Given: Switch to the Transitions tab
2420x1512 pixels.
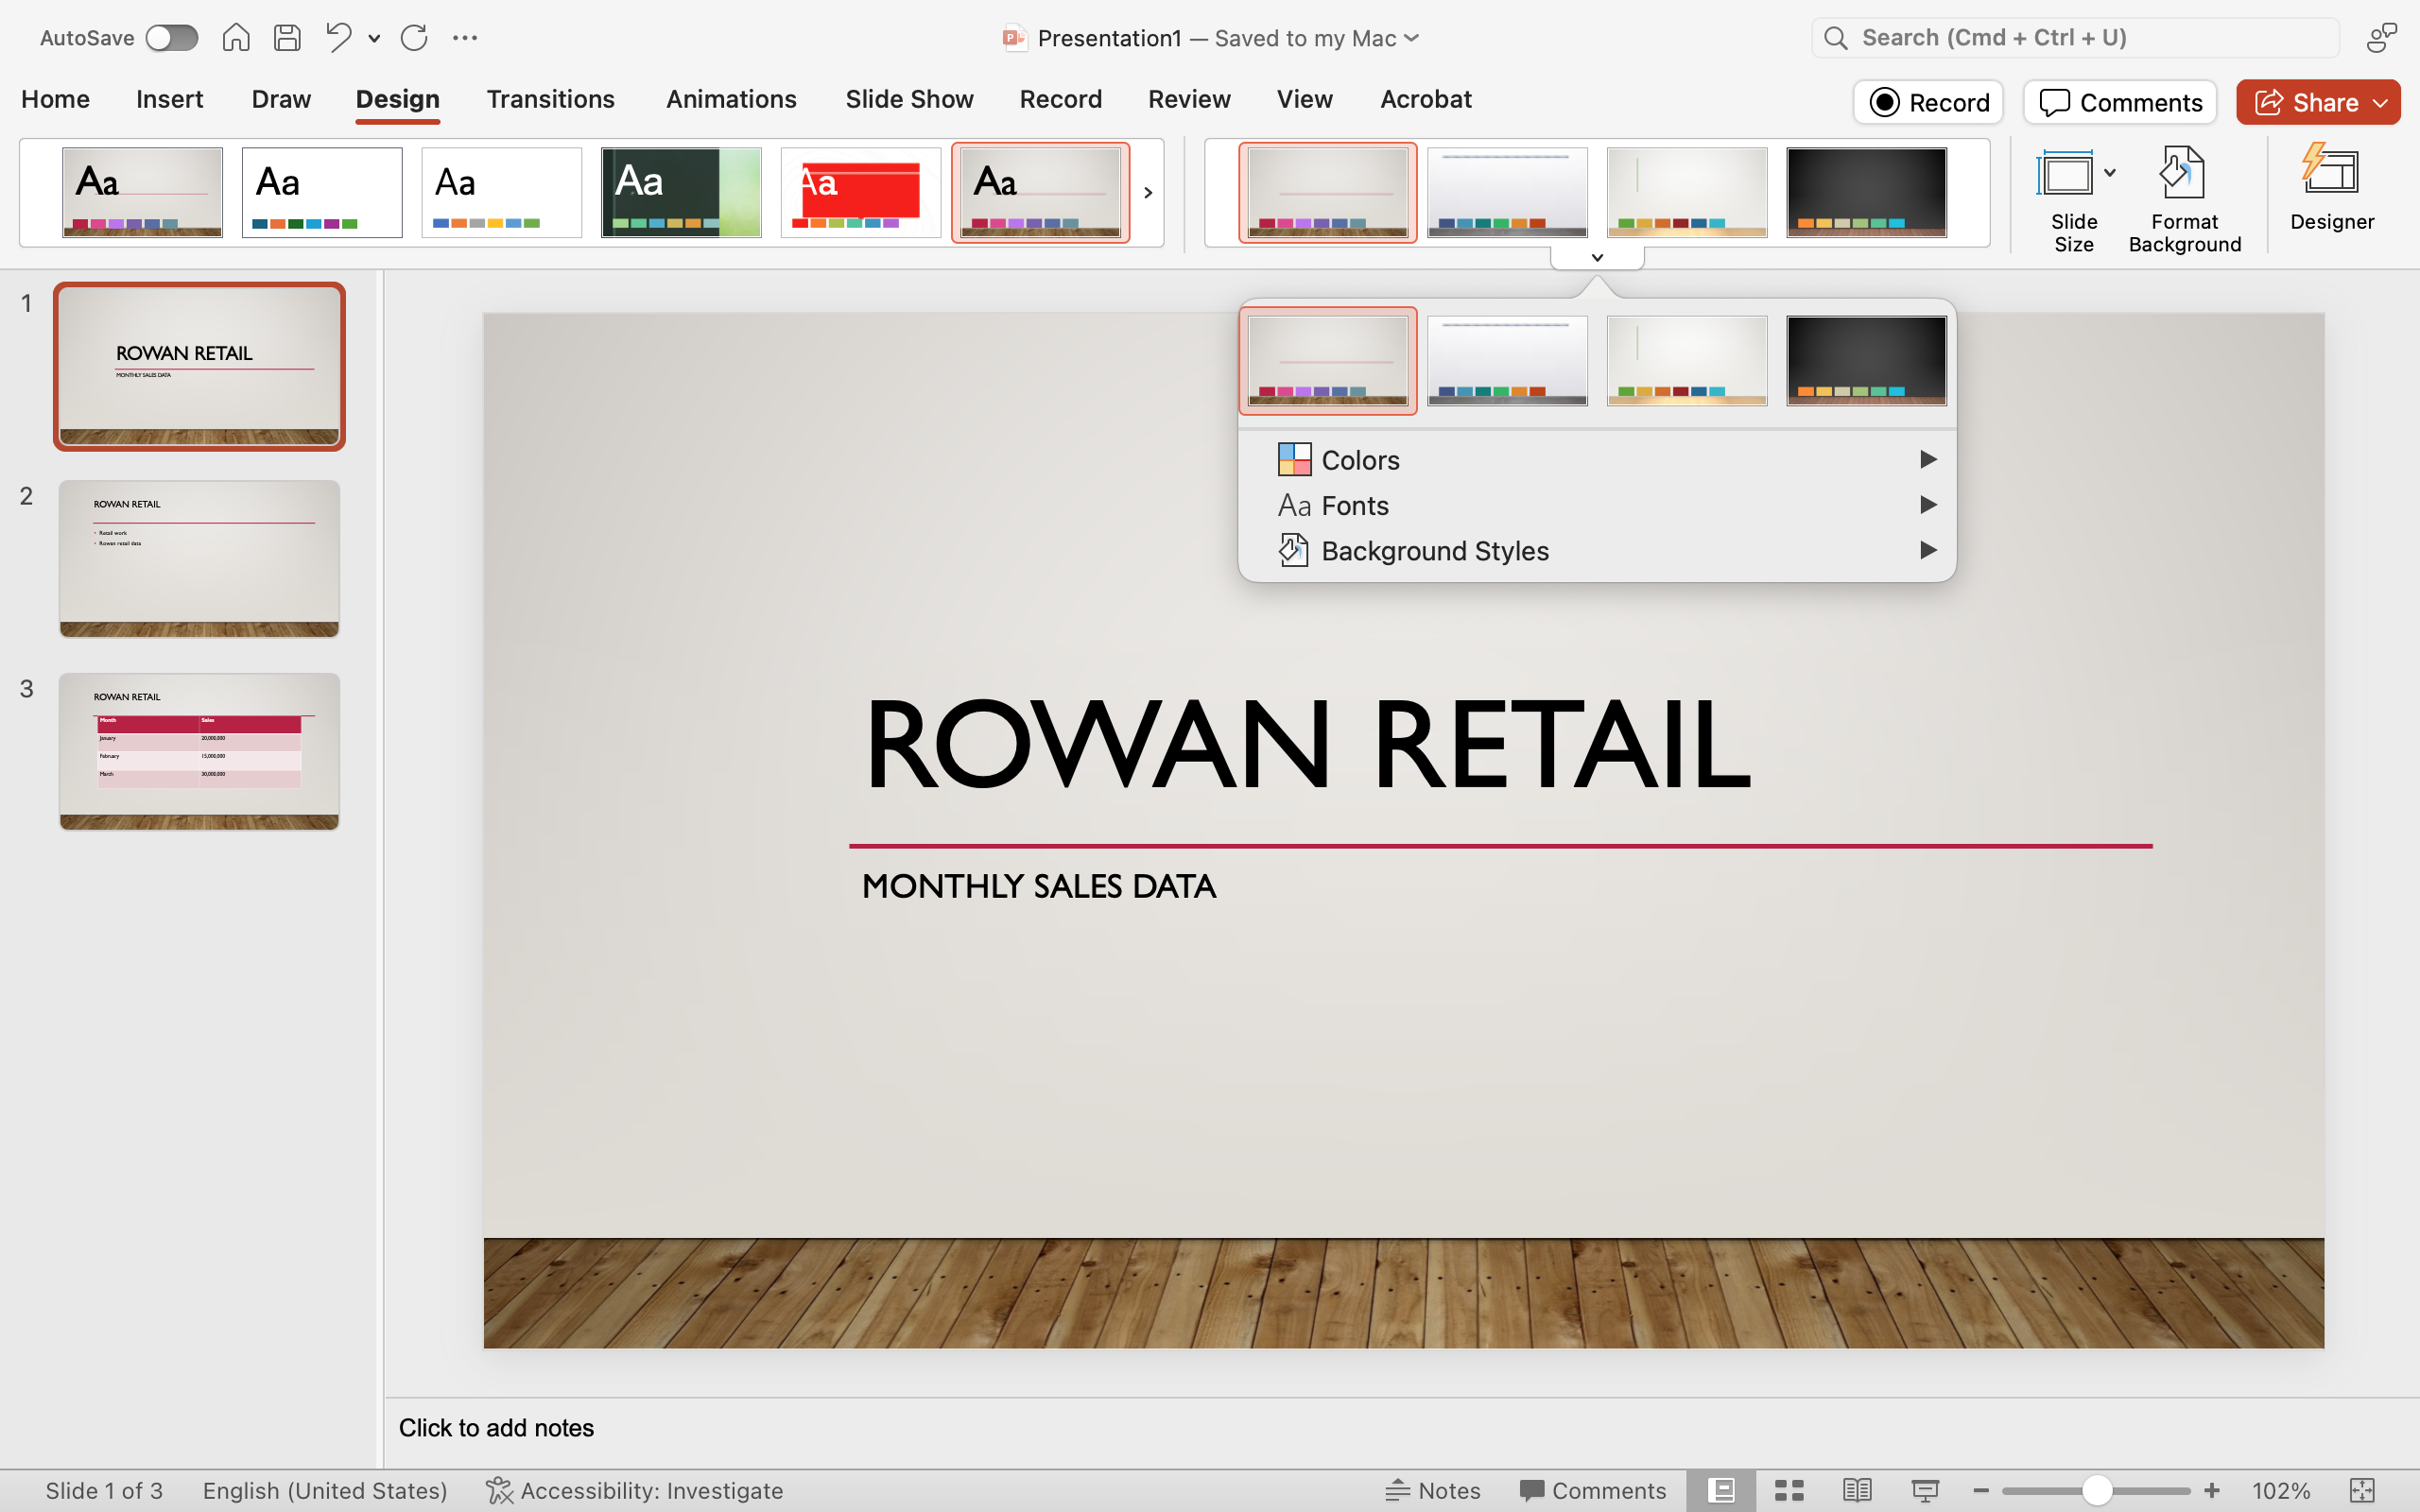Looking at the screenshot, I should (550, 99).
